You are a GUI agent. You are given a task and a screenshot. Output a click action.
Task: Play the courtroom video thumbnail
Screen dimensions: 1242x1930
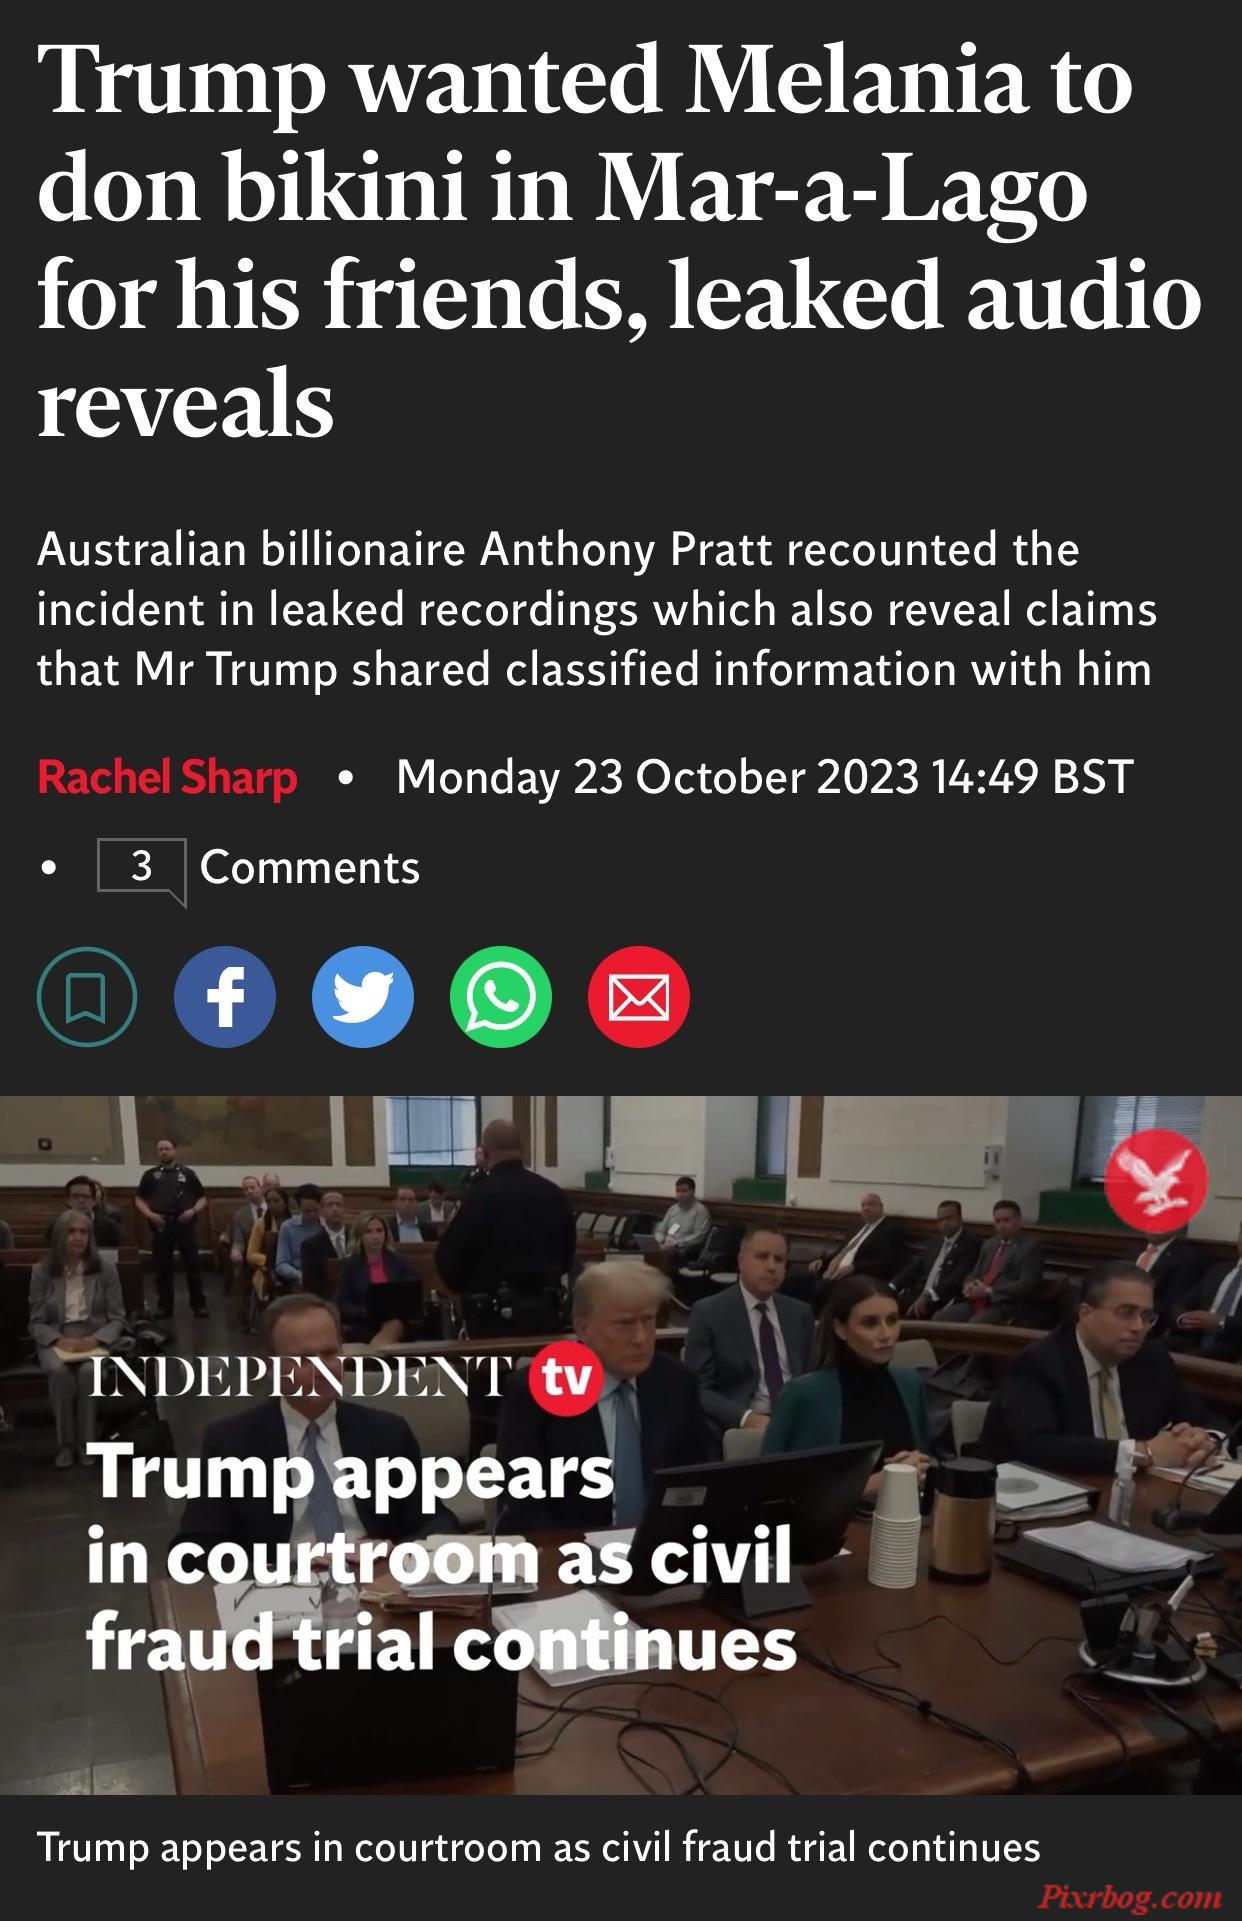tap(621, 1445)
